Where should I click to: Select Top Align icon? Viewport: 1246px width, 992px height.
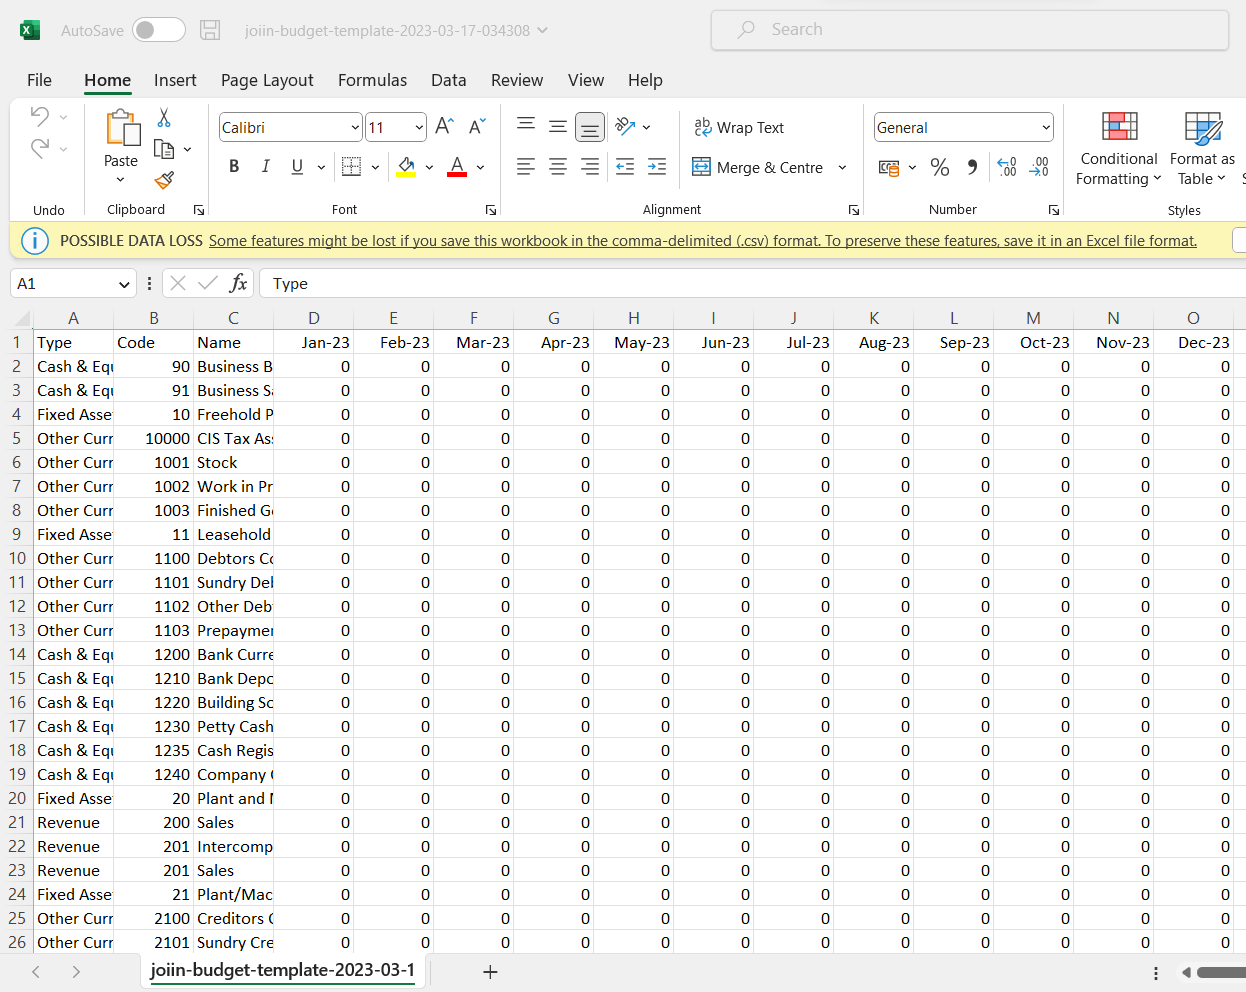pyautogui.click(x=526, y=126)
